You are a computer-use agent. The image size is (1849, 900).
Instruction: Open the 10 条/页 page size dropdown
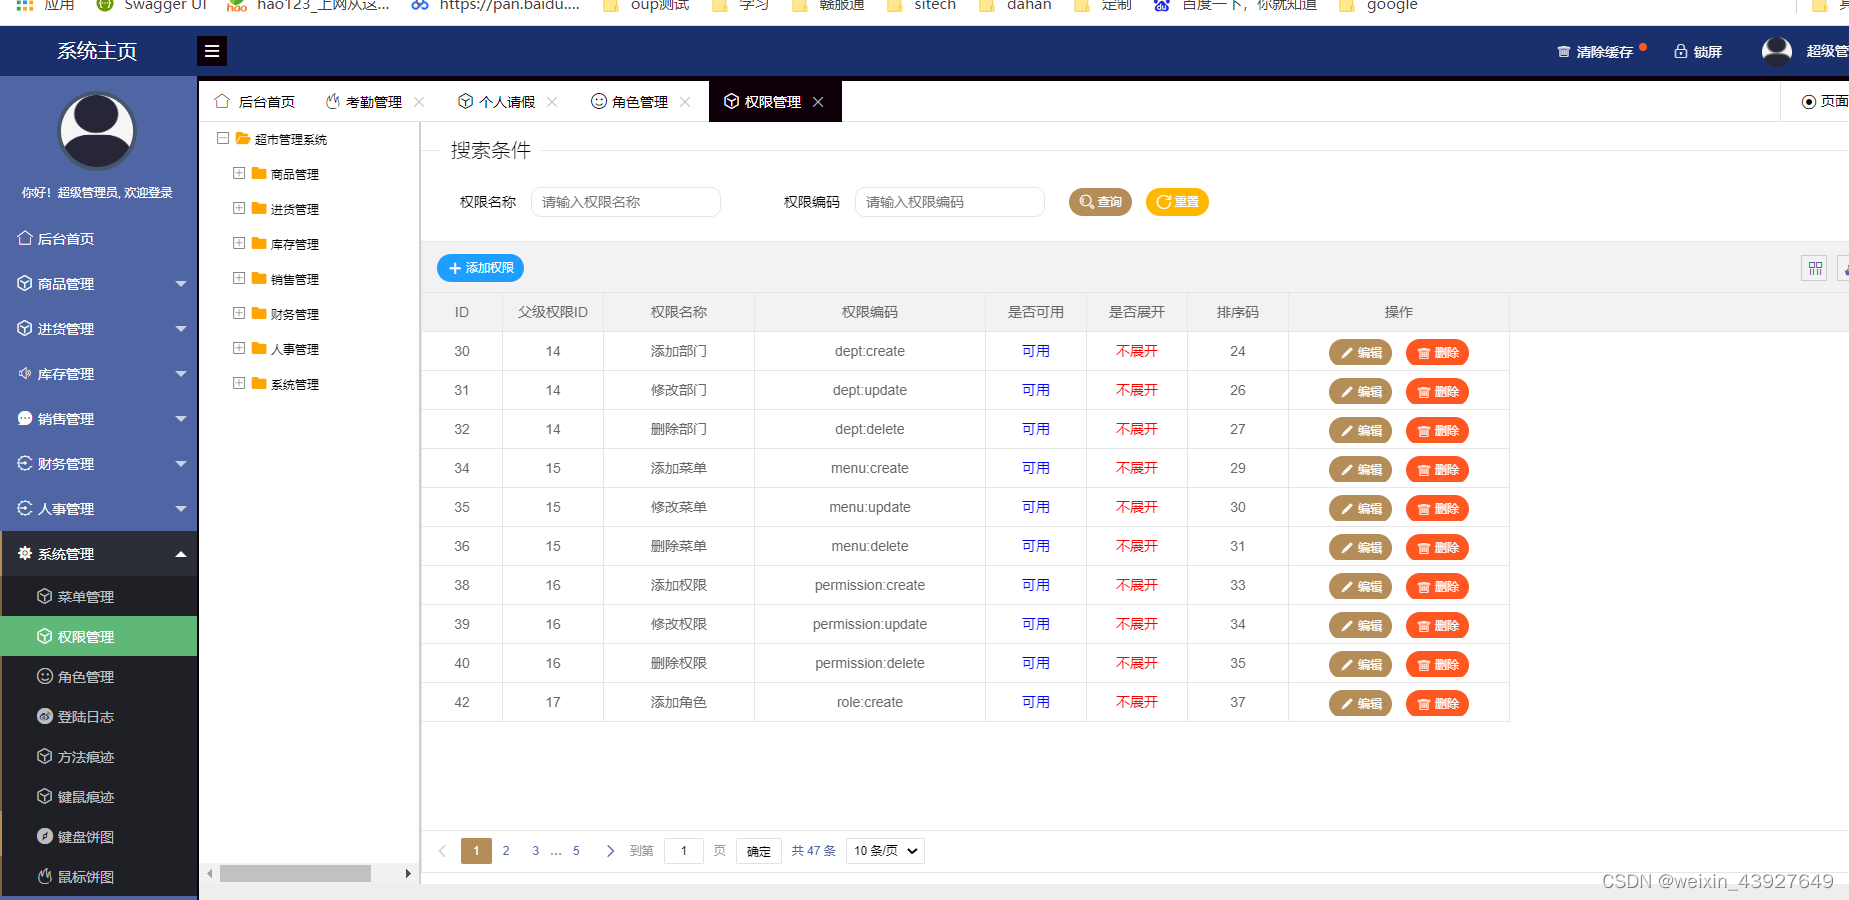(885, 851)
